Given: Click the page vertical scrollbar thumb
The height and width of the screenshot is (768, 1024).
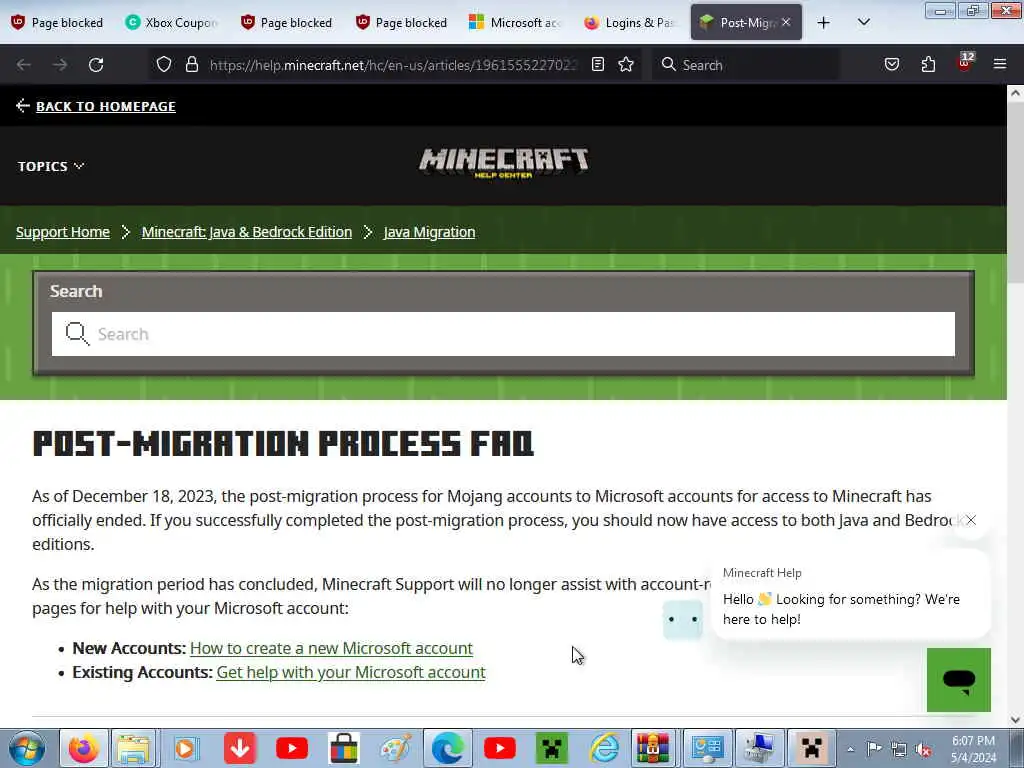Looking at the screenshot, I should (1015, 193).
